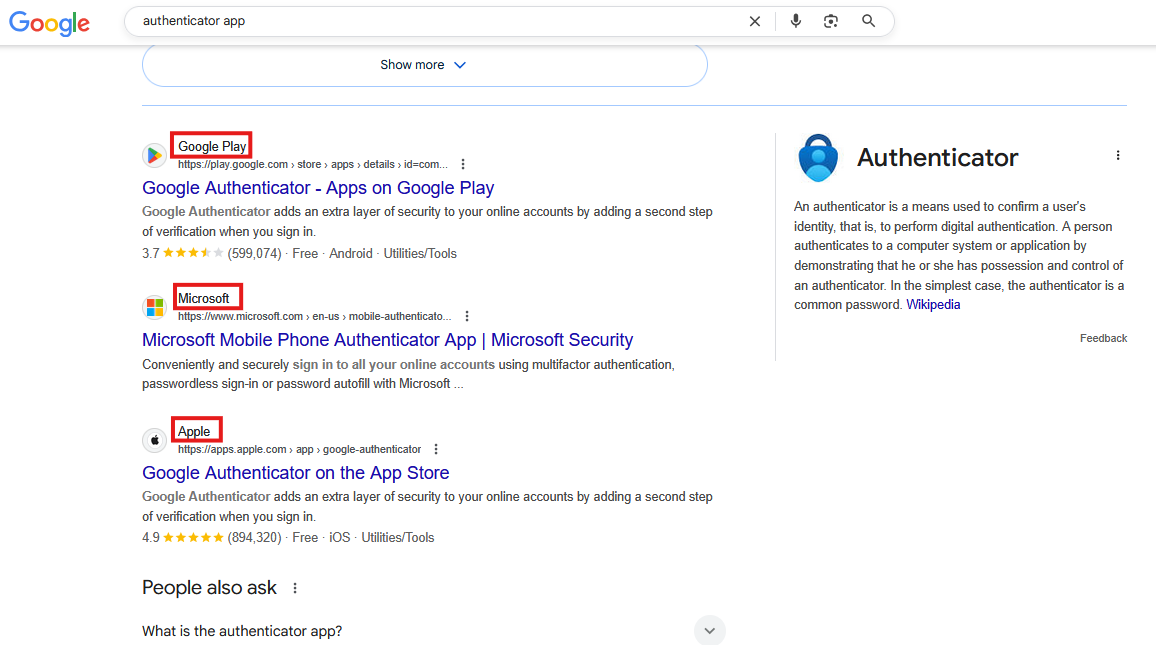Clear the search box with X icon
This screenshot has height=645, width=1156.
pyautogui.click(x=754, y=21)
